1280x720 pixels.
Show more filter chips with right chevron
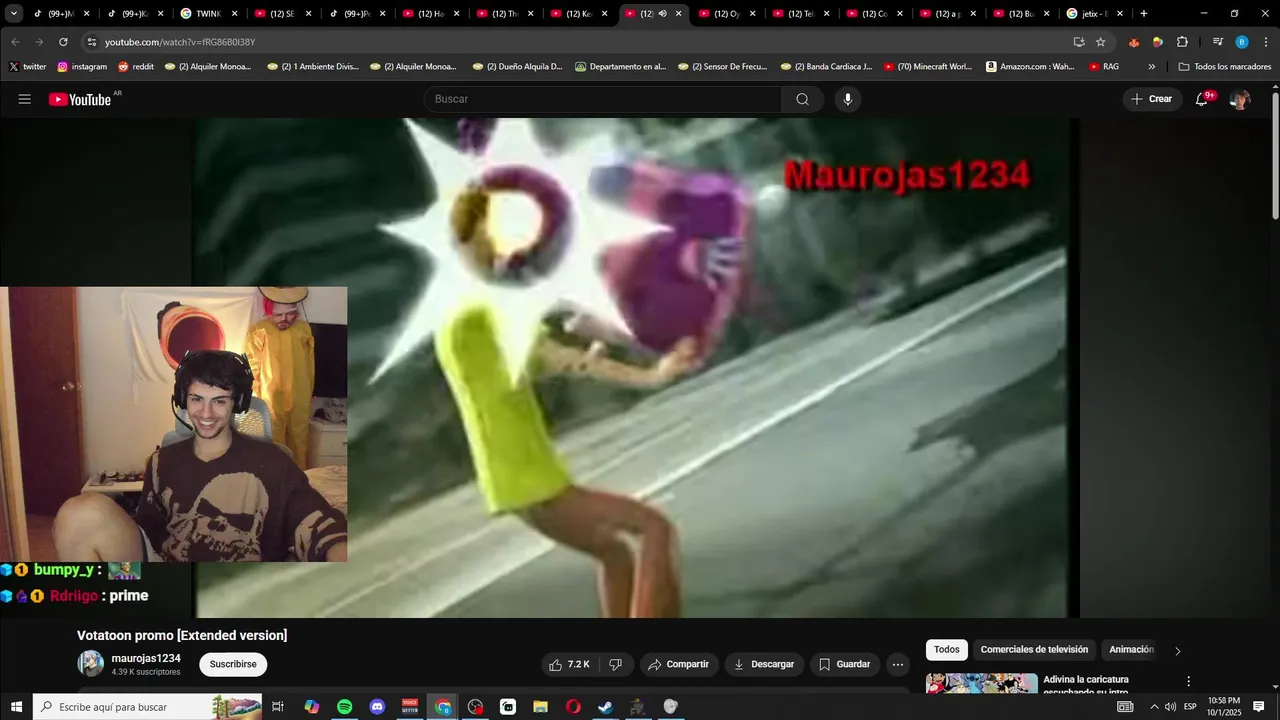(x=1177, y=651)
